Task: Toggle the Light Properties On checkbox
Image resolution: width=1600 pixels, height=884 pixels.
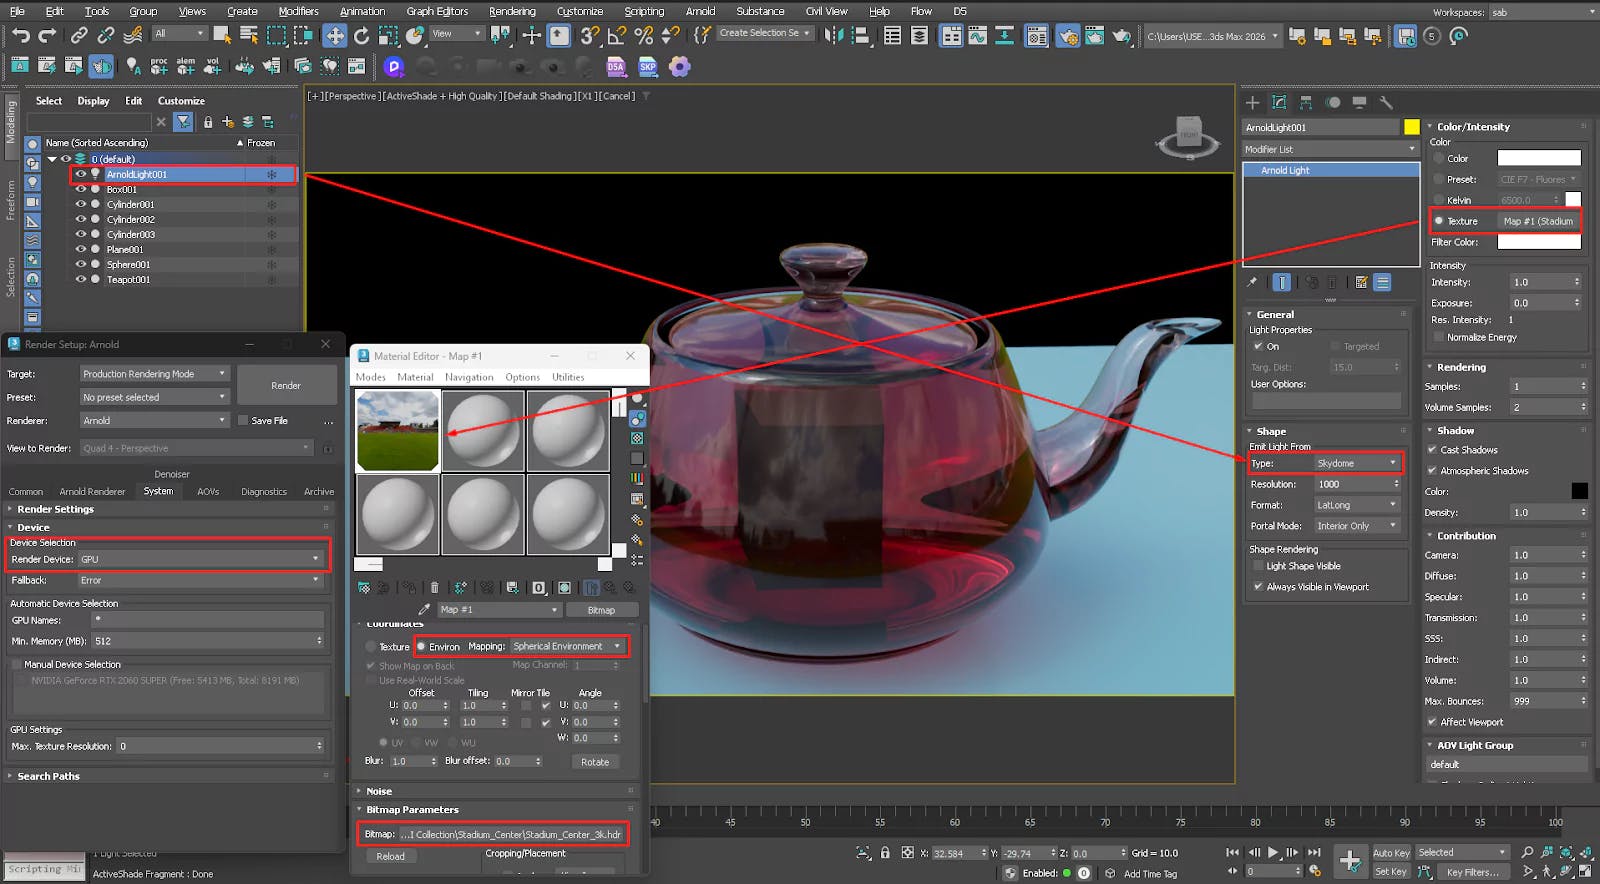Action: 1258,346
